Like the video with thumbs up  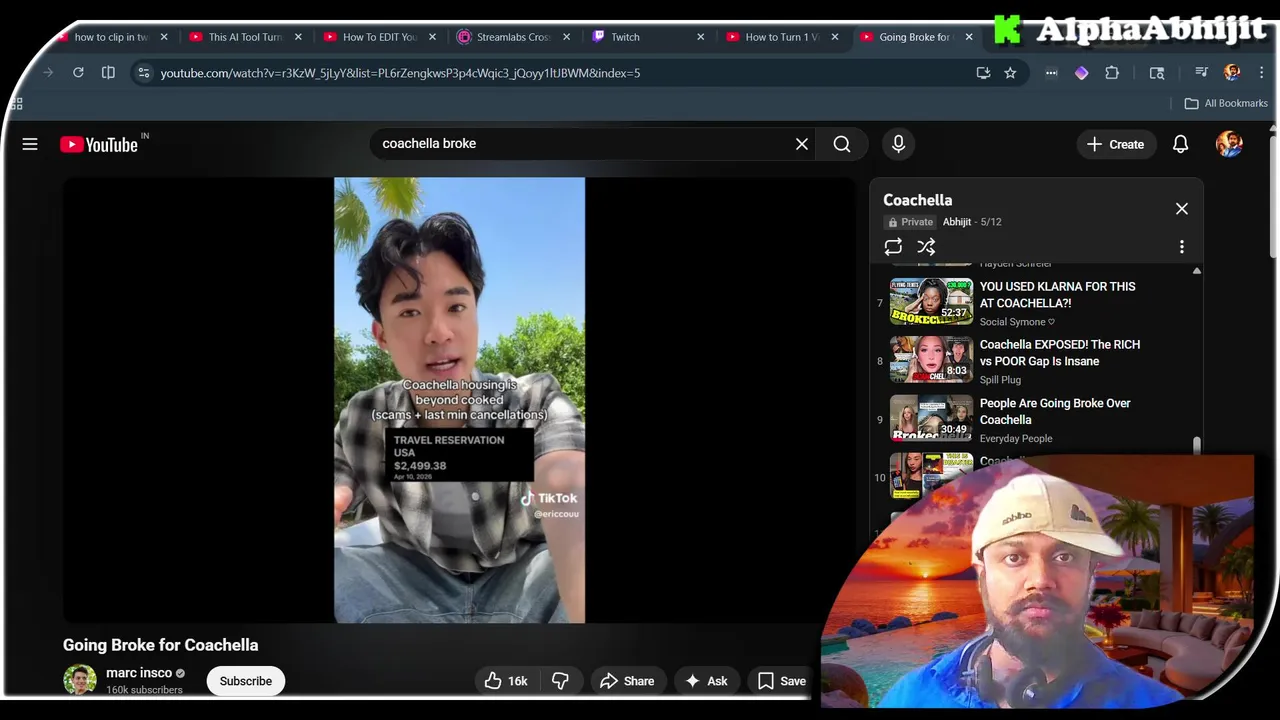tap(505, 681)
